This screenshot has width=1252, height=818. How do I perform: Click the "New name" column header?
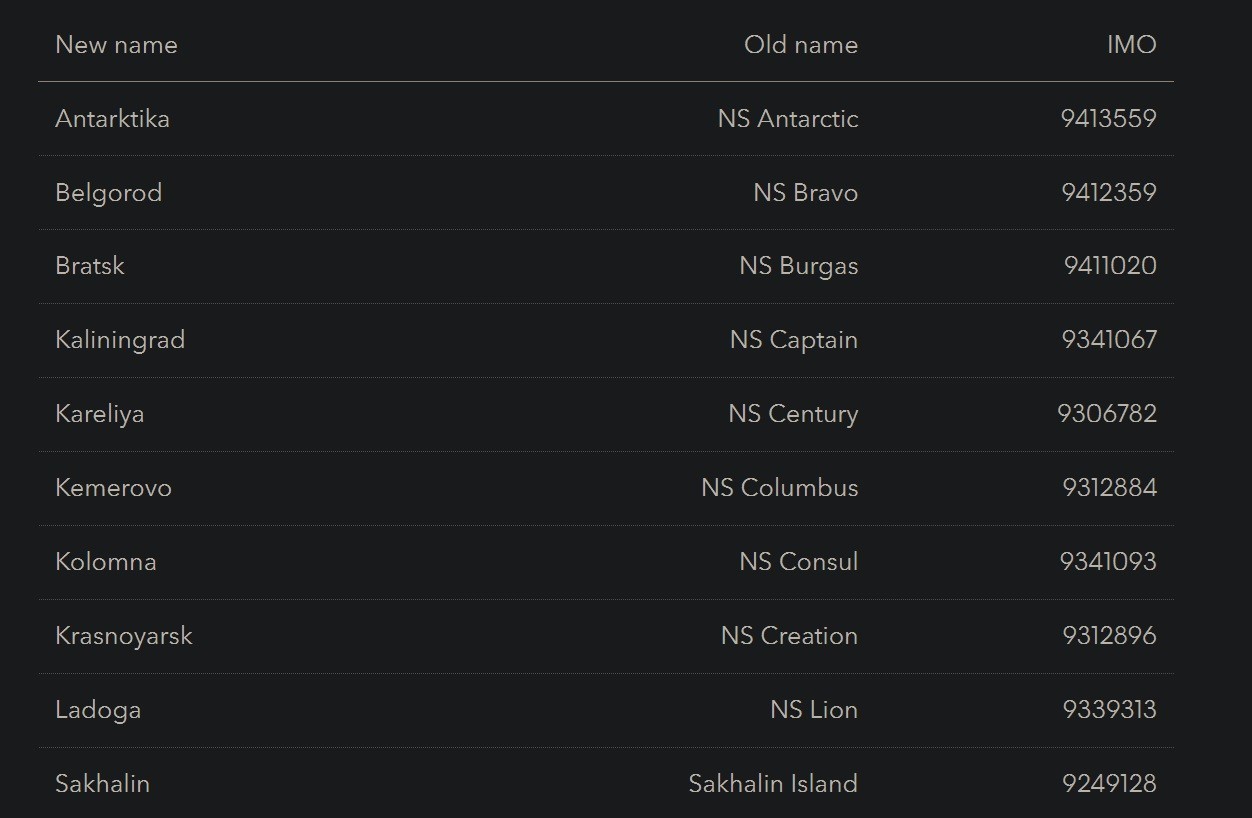tap(116, 45)
